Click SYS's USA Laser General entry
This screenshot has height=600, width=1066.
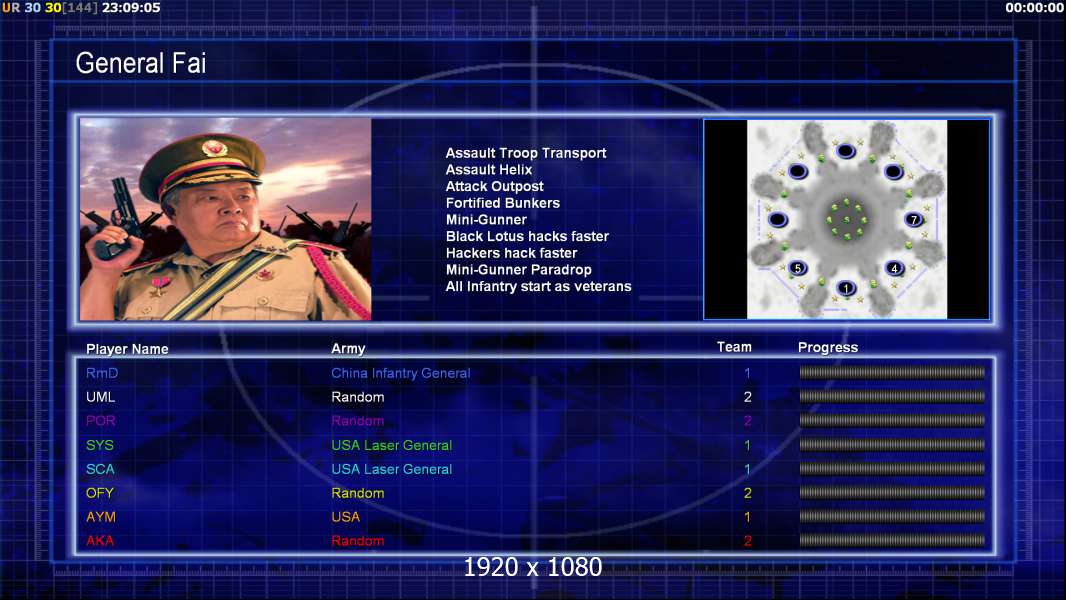392,445
